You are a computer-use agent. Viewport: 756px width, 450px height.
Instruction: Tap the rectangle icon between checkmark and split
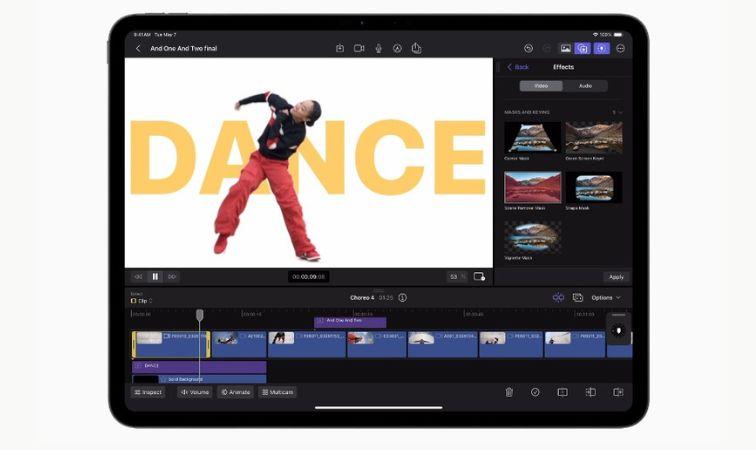[x=562, y=392]
